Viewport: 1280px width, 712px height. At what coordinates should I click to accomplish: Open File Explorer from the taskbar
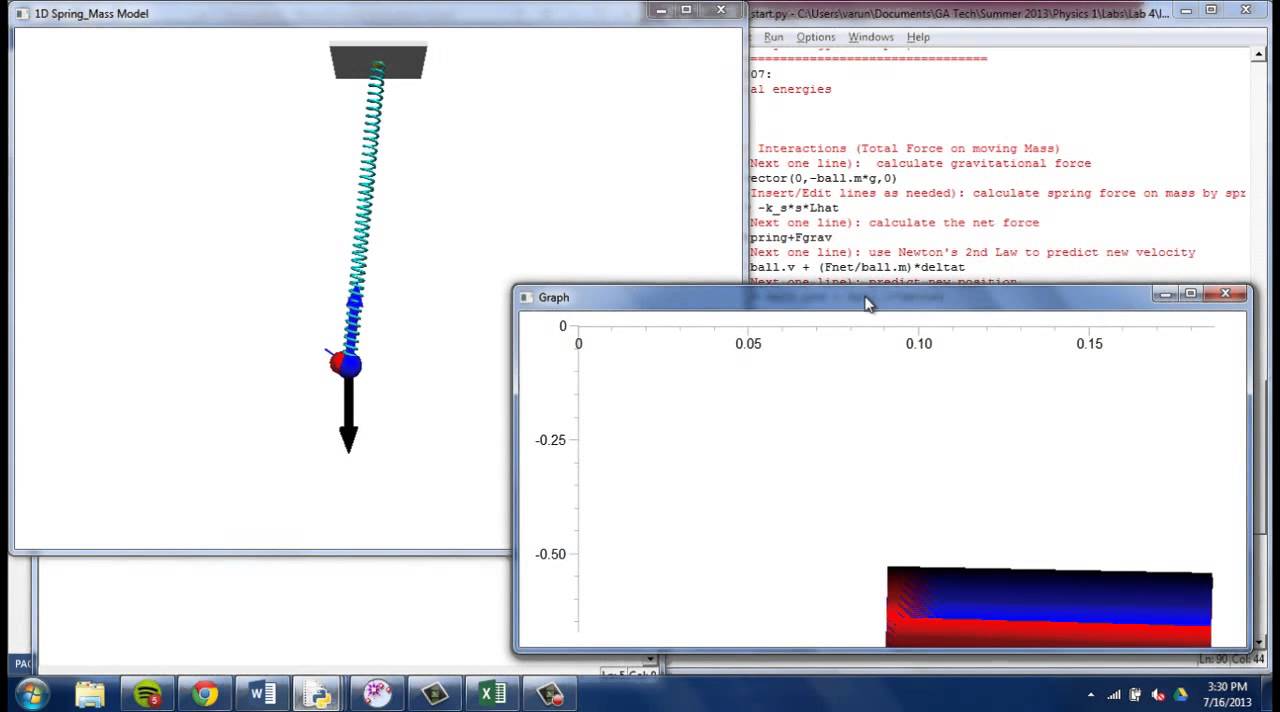pyautogui.click(x=90, y=694)
